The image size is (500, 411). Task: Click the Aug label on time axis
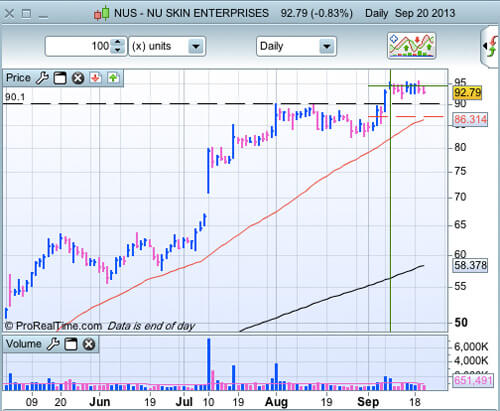point(276,402)
